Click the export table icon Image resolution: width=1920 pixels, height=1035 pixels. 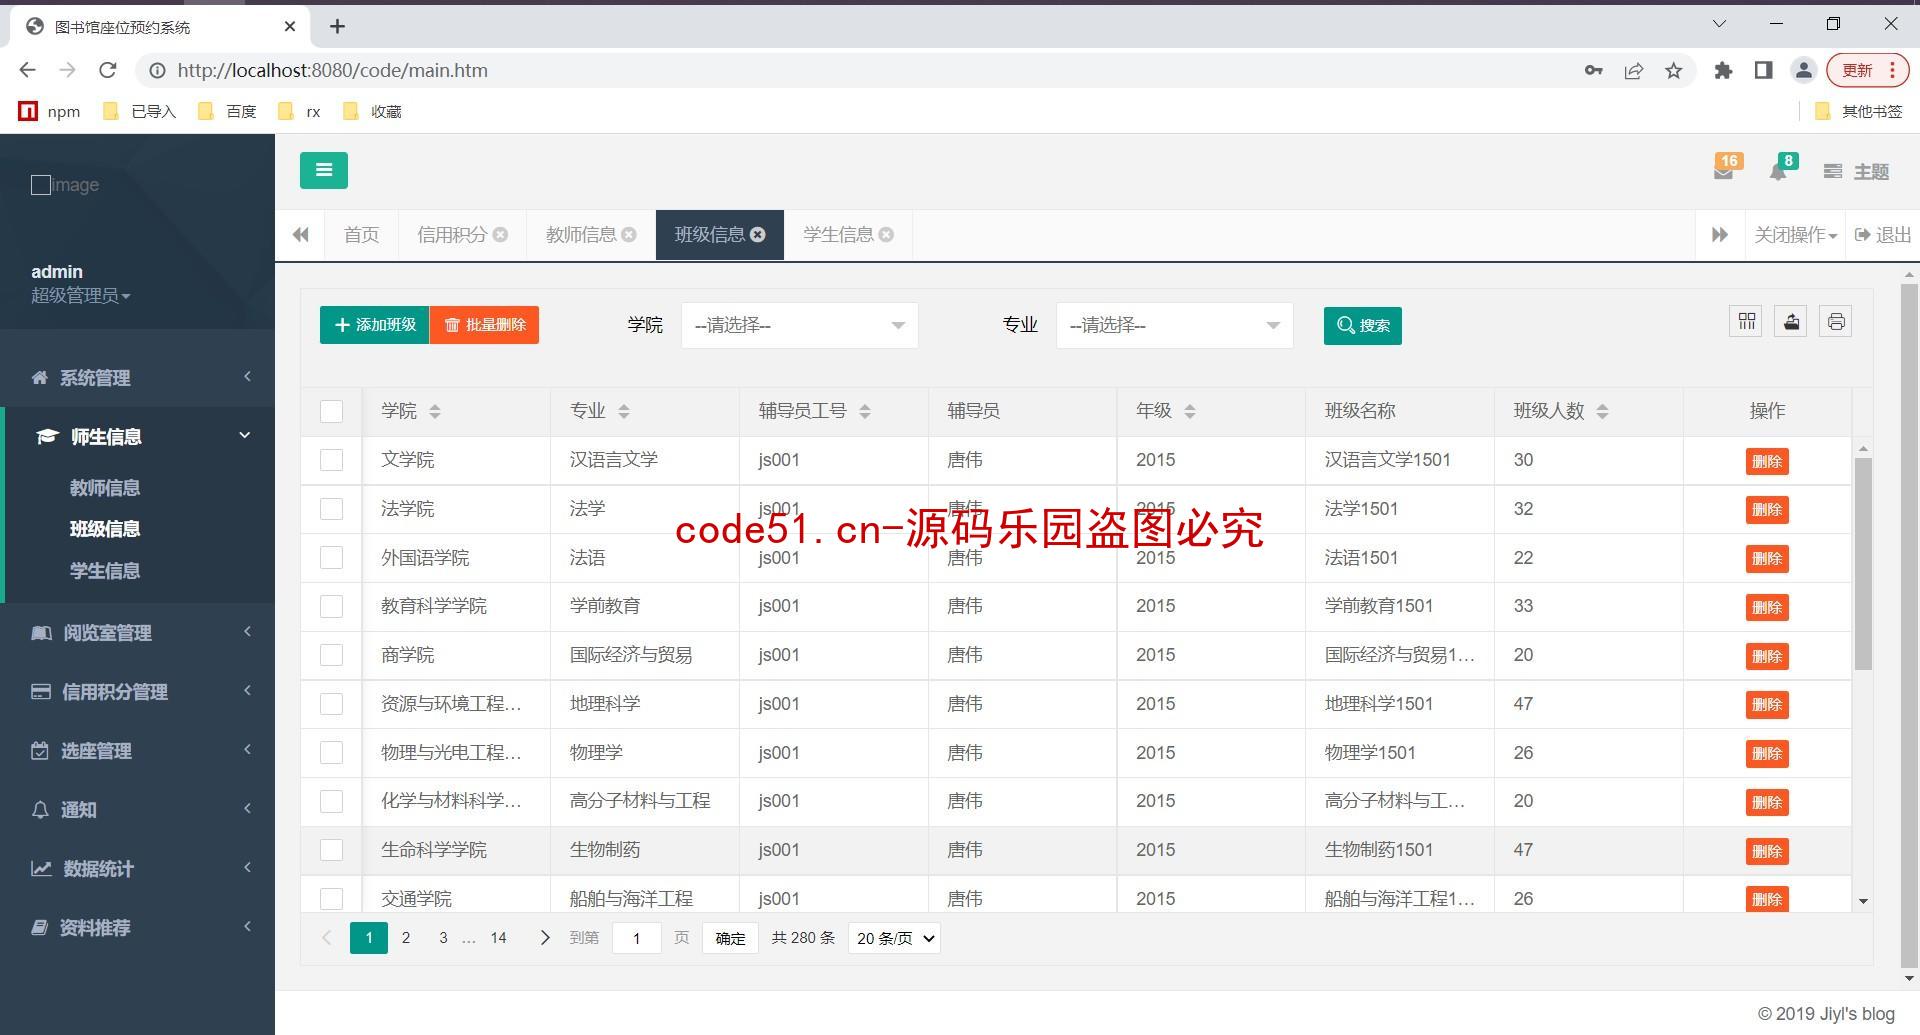click(x=1791, y=321)
